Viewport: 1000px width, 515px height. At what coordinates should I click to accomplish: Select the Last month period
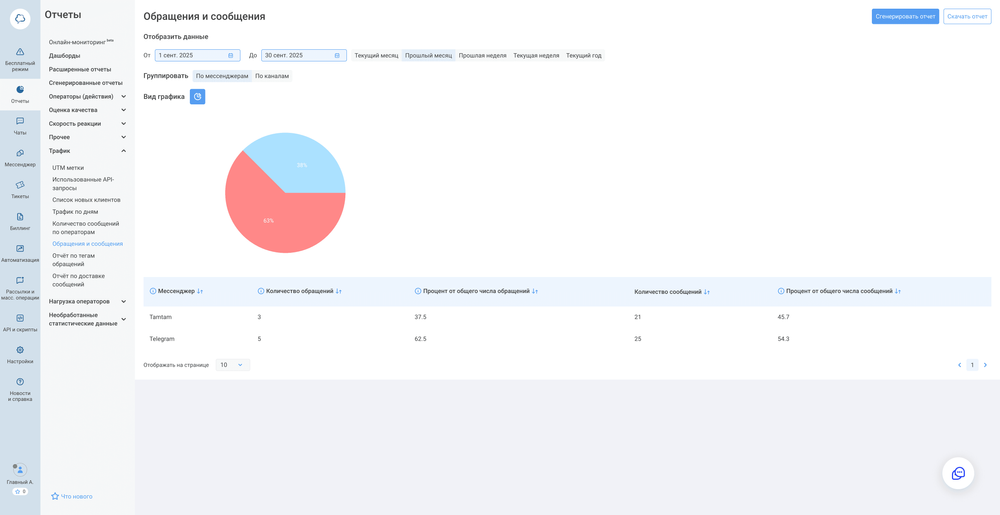click(x=428, y=56)
